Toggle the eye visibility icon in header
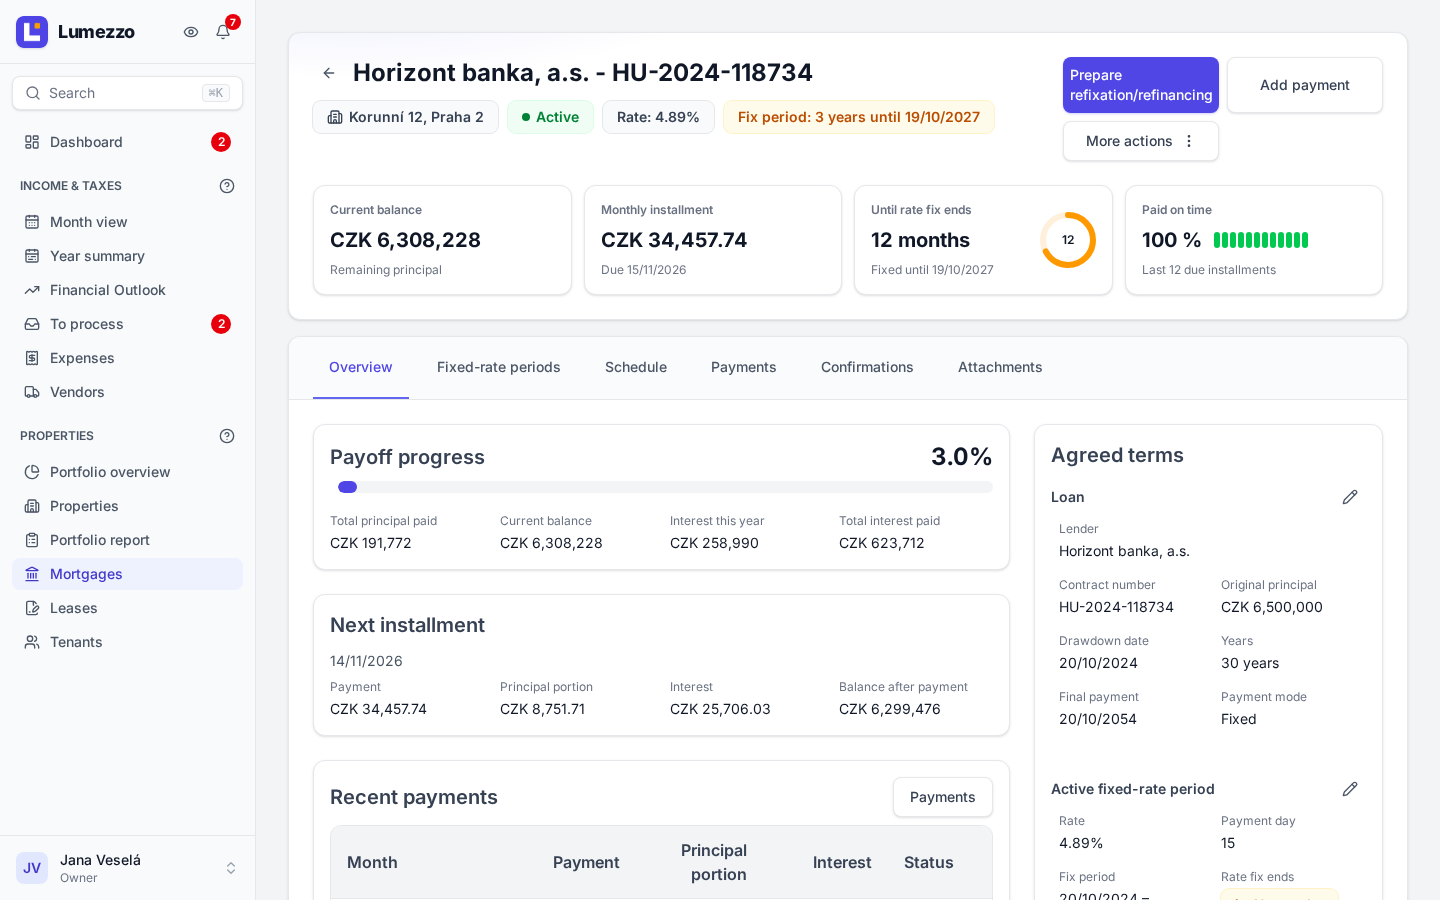The height and width of the screenshot is (900, 1440). (x=191, y=32)
